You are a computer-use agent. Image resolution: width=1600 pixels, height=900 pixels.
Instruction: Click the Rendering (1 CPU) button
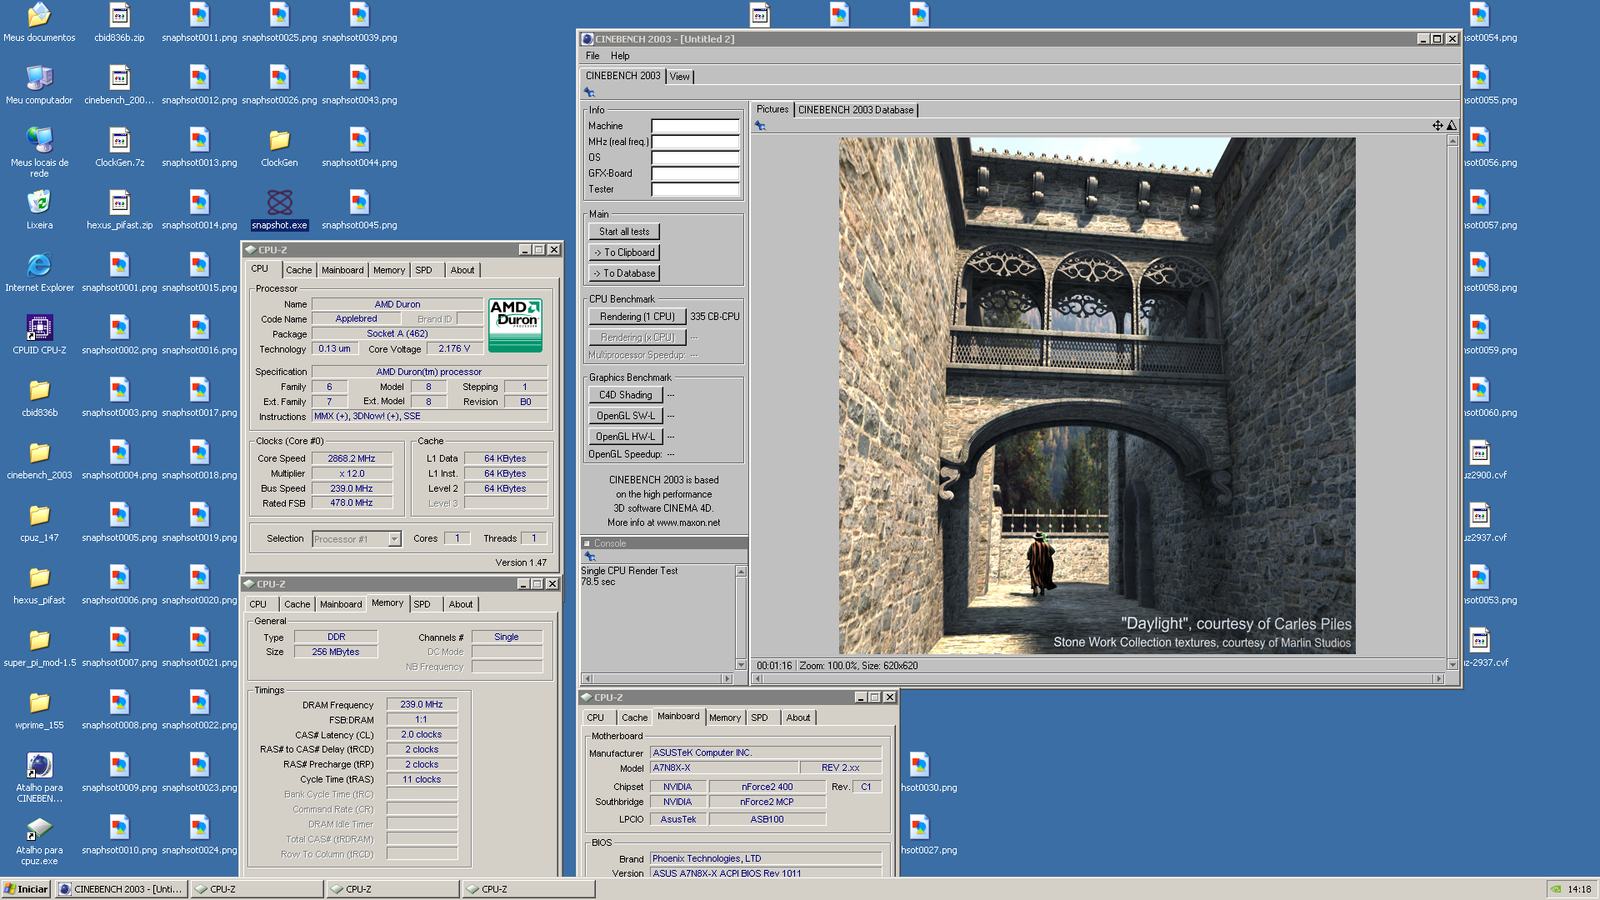pyautogui.click(x=637, y=317)
